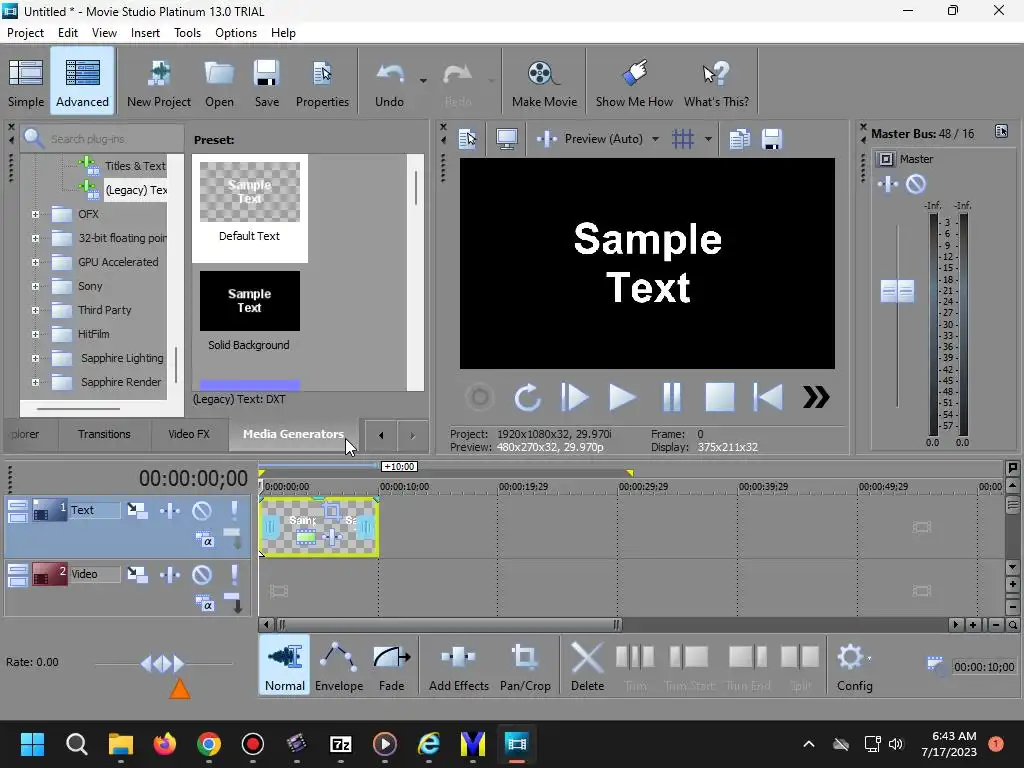Open the Tools menu
This screenshot has height=768, width=1024.
tap(187, 33)
